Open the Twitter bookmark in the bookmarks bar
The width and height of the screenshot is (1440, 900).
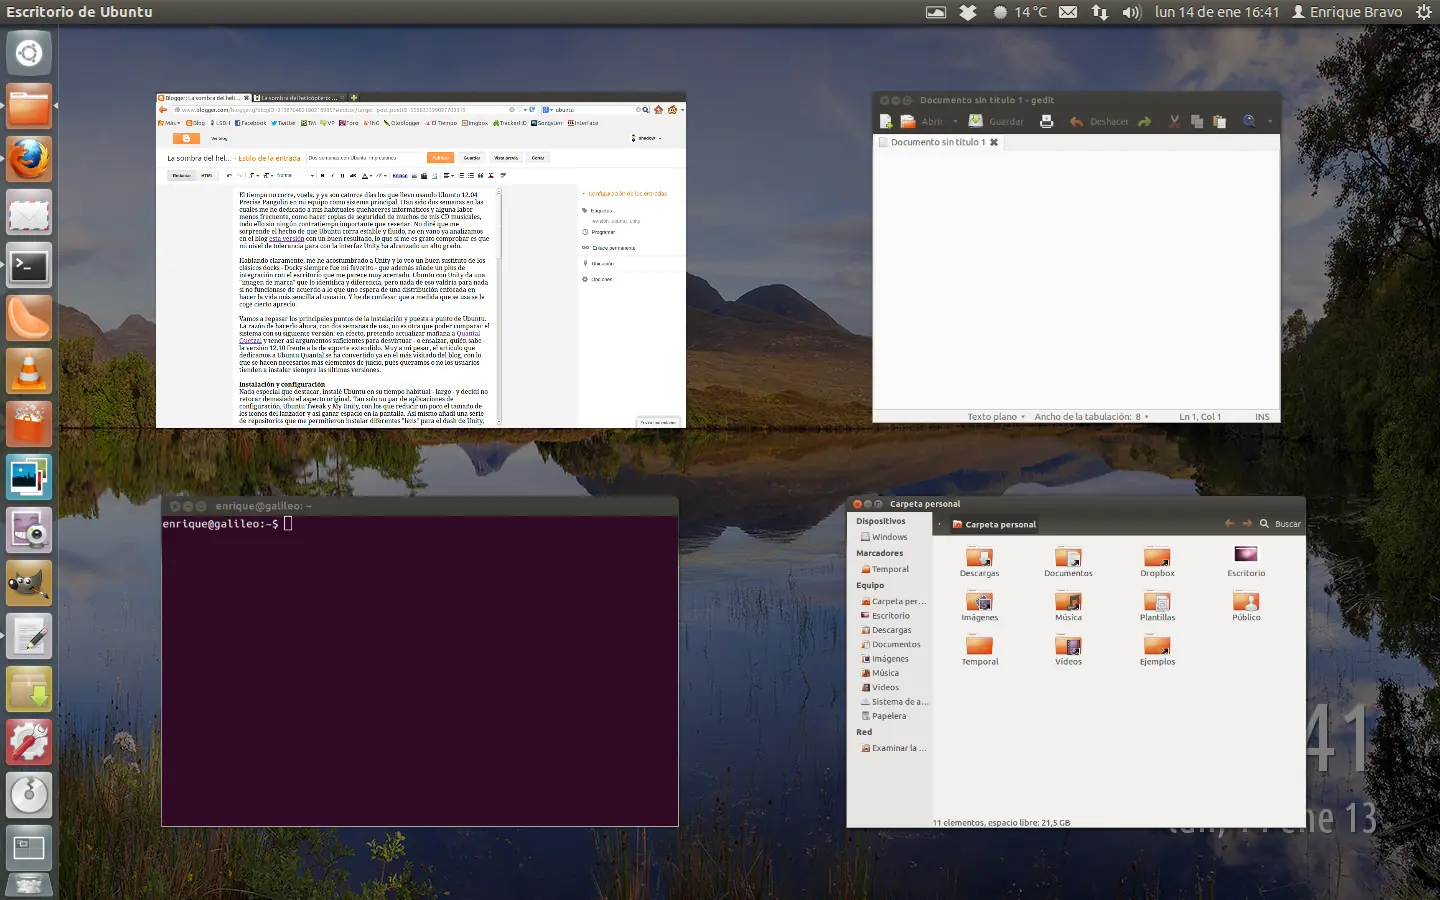pos(280,122)
